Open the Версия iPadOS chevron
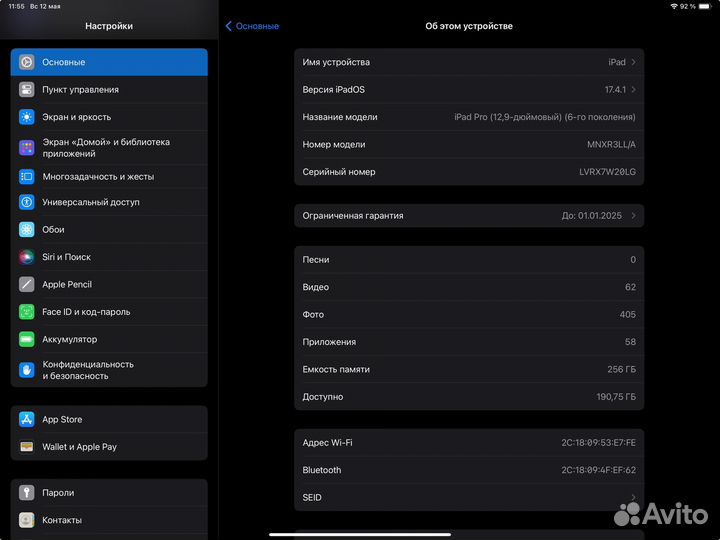Screen dimensions: 720x540 634,90
